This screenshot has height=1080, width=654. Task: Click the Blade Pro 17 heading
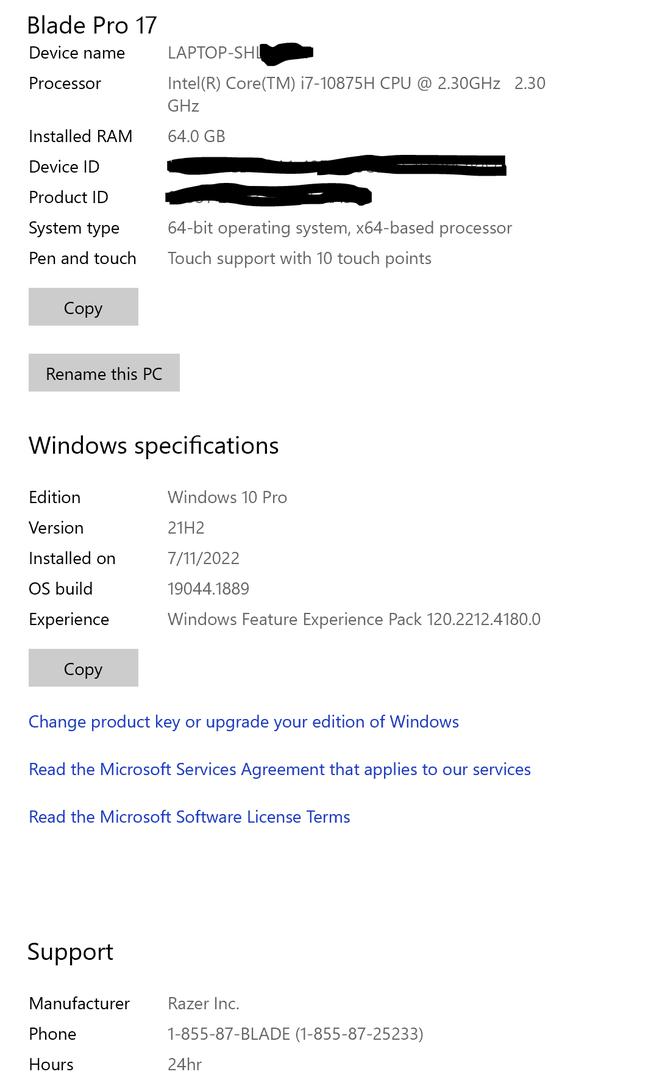point(92,25)
